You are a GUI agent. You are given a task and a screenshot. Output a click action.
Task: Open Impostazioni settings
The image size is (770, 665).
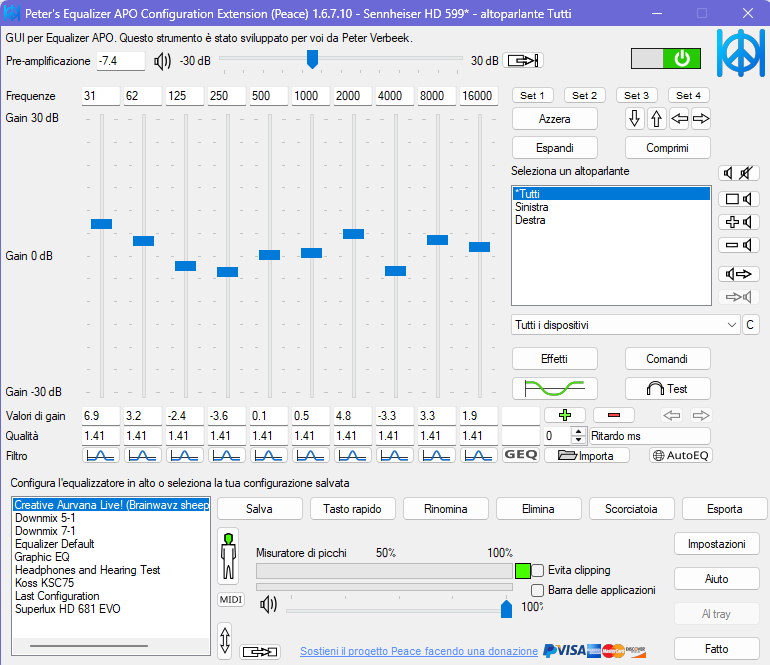[717, 544]
